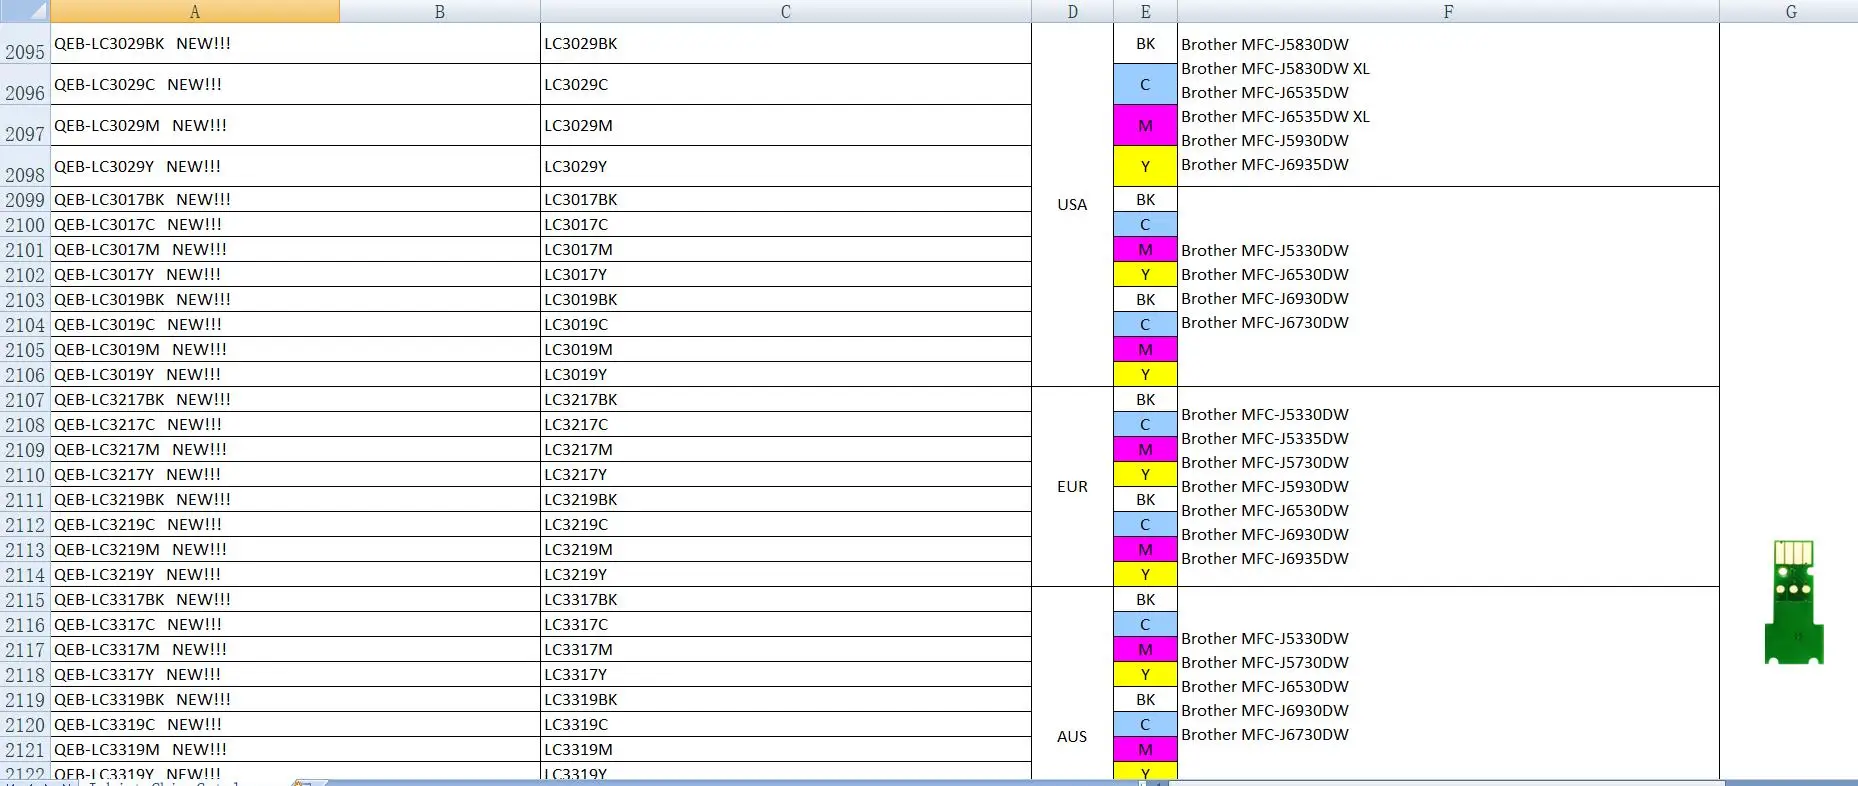The width and height of the screenshot is (1858, 786).
Task: Select column C header
Action: click(785, 11)
